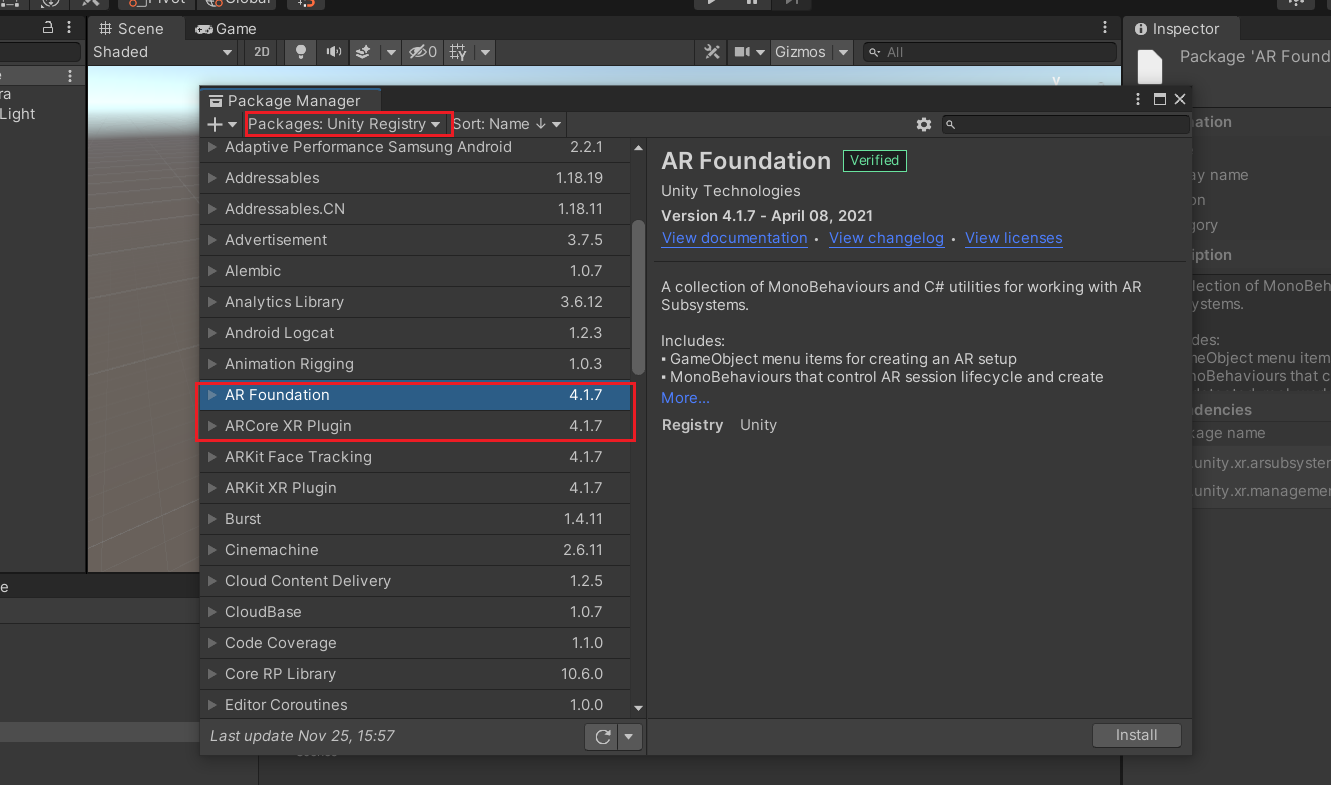Open View licenses link
Viewport: 1331px width, 785px height.
pos(1013,238)
